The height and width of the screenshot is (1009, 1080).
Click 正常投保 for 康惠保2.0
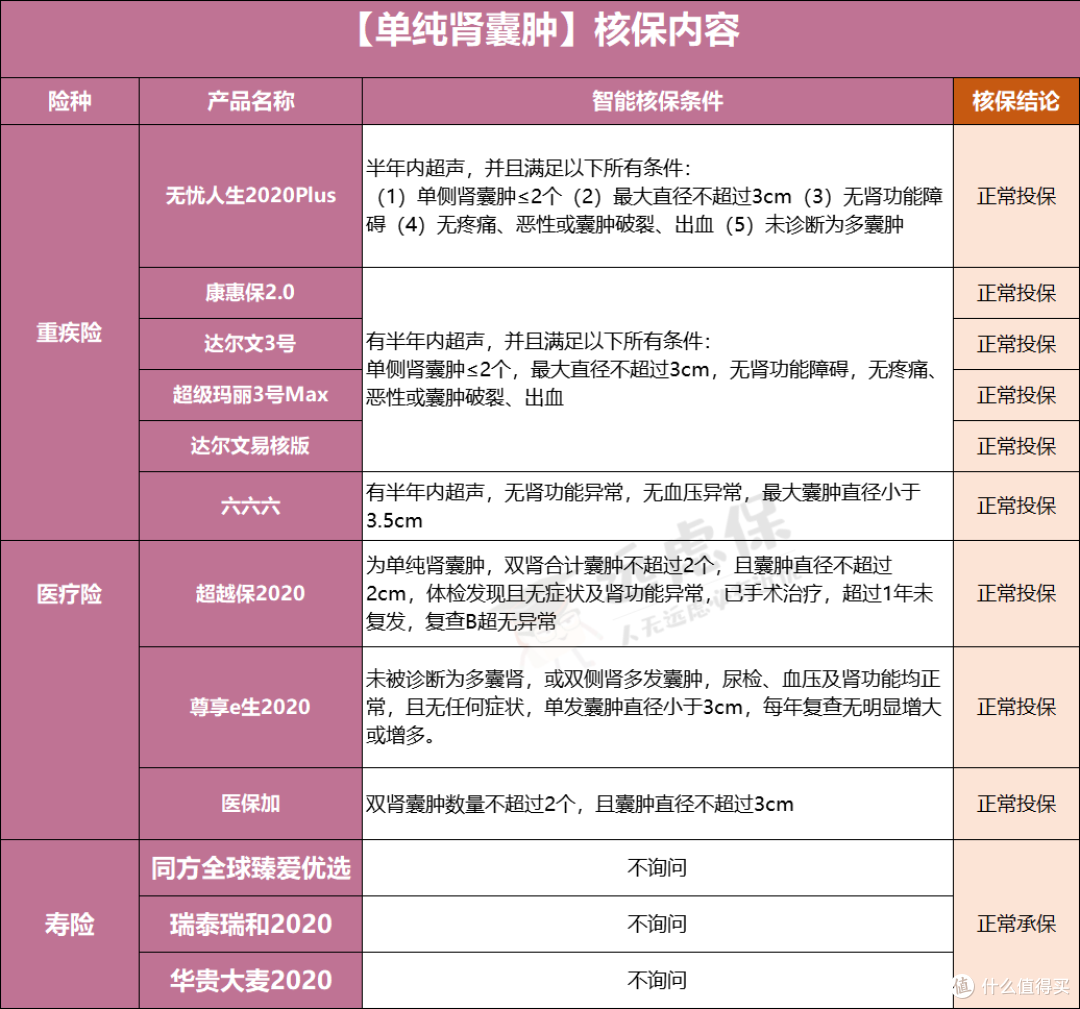pos(1016,293)
